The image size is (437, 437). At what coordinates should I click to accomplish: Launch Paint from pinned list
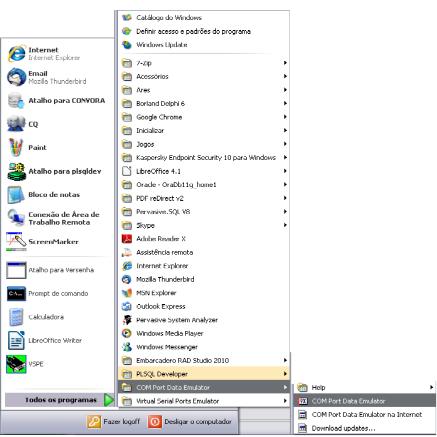(x=16, y=147)
